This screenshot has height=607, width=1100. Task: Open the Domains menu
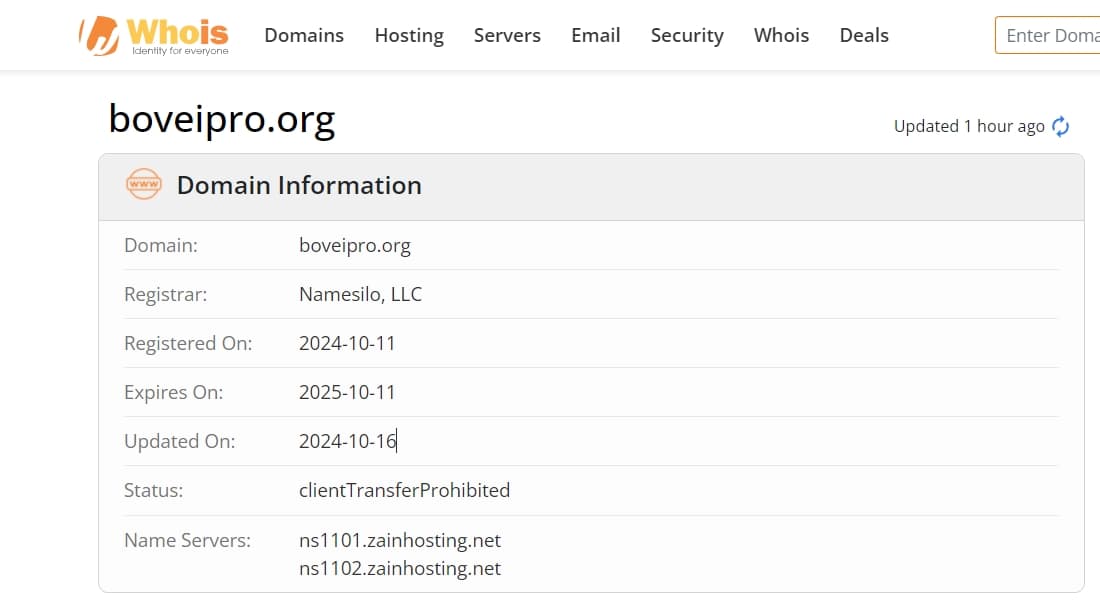coord(304,35)
